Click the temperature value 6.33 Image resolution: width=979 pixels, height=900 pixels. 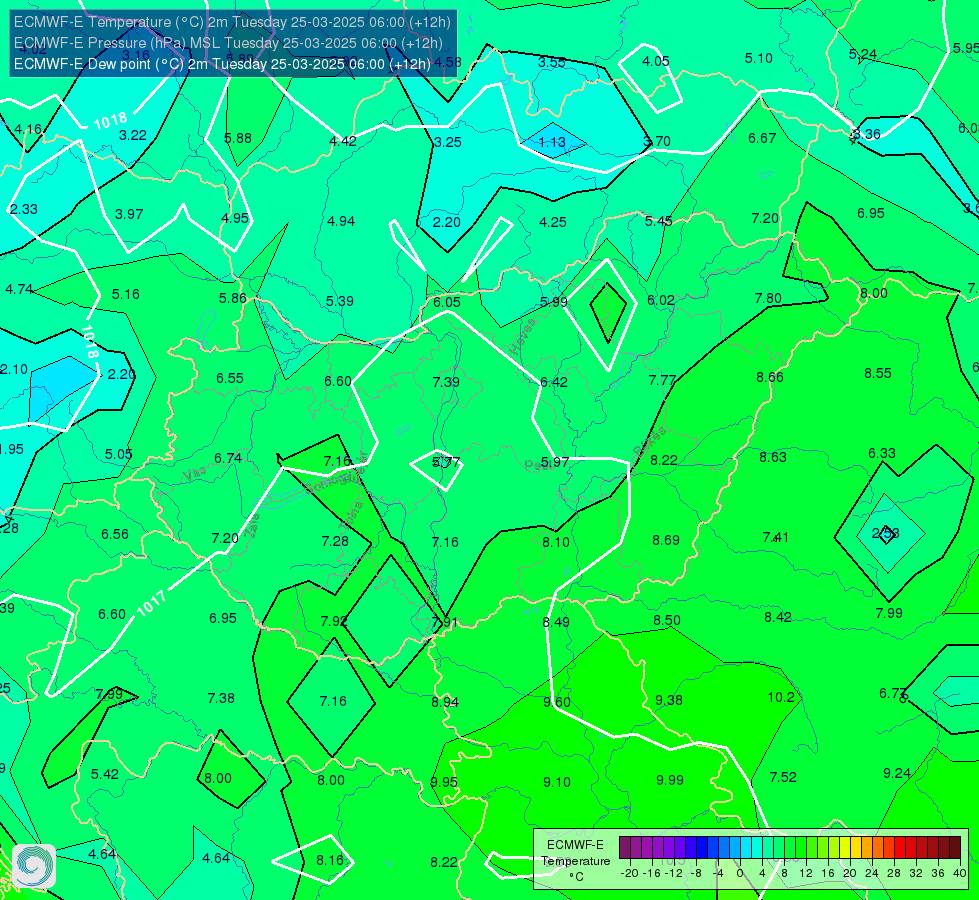[882, 453]
